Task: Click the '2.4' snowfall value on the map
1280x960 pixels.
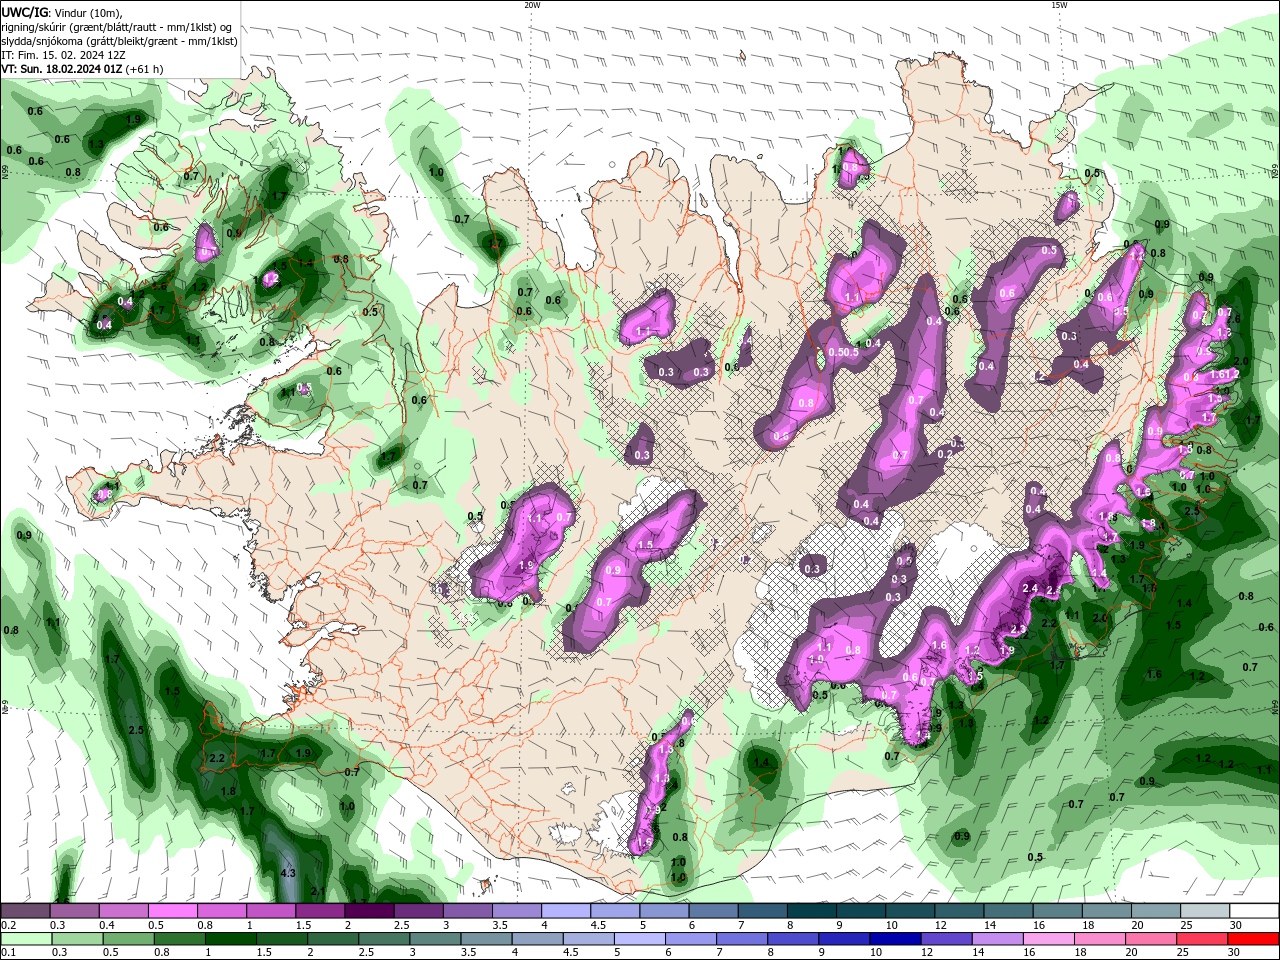Action: point(1030,588)
